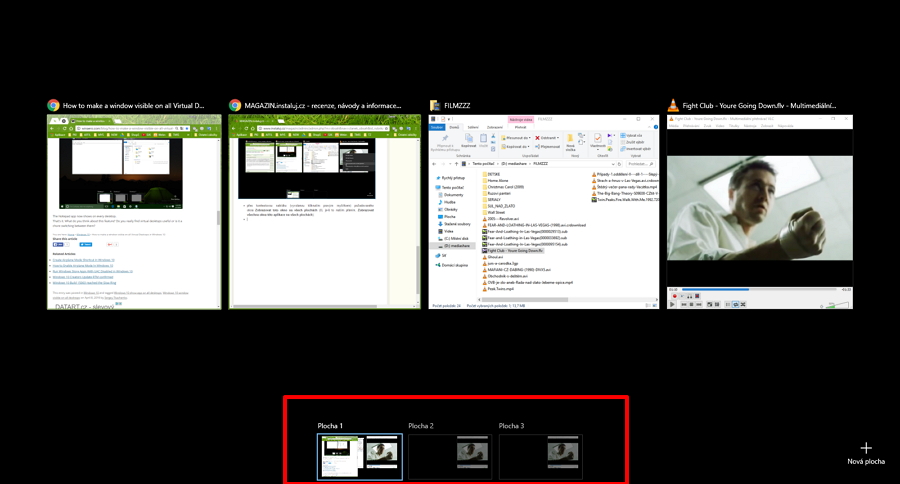
Task: Open the Soubor tab in FILMZZZ Explorer
Action: 437,127
